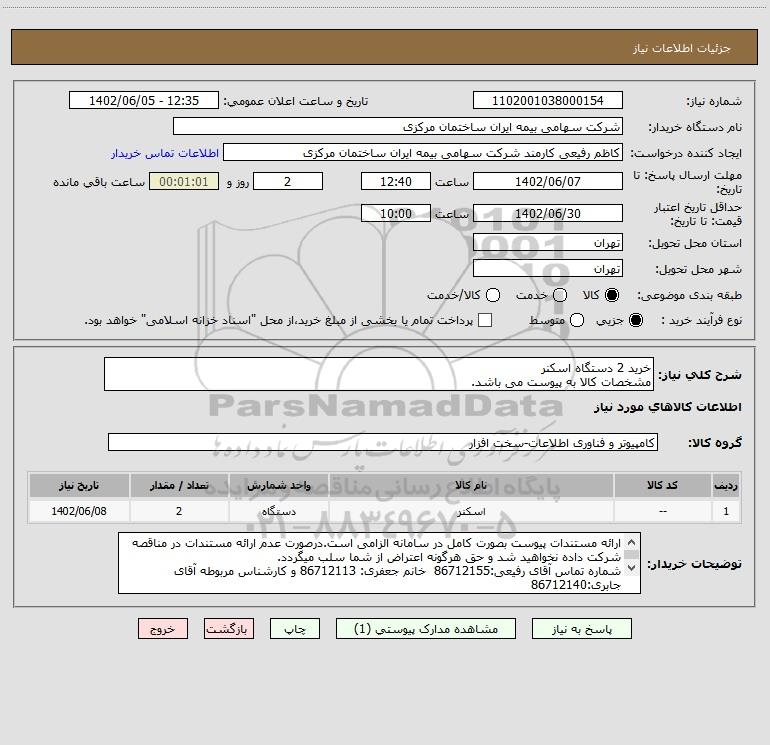Click the گروه کالا field
This screenshot has width=770, height=745.
coord(383,442)
